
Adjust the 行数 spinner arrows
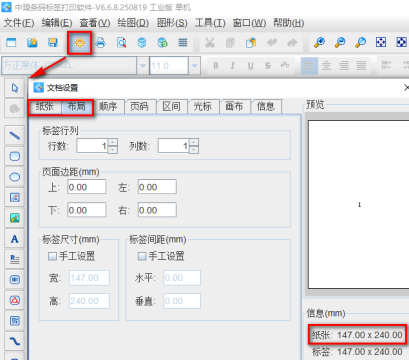tap(113, 146)
